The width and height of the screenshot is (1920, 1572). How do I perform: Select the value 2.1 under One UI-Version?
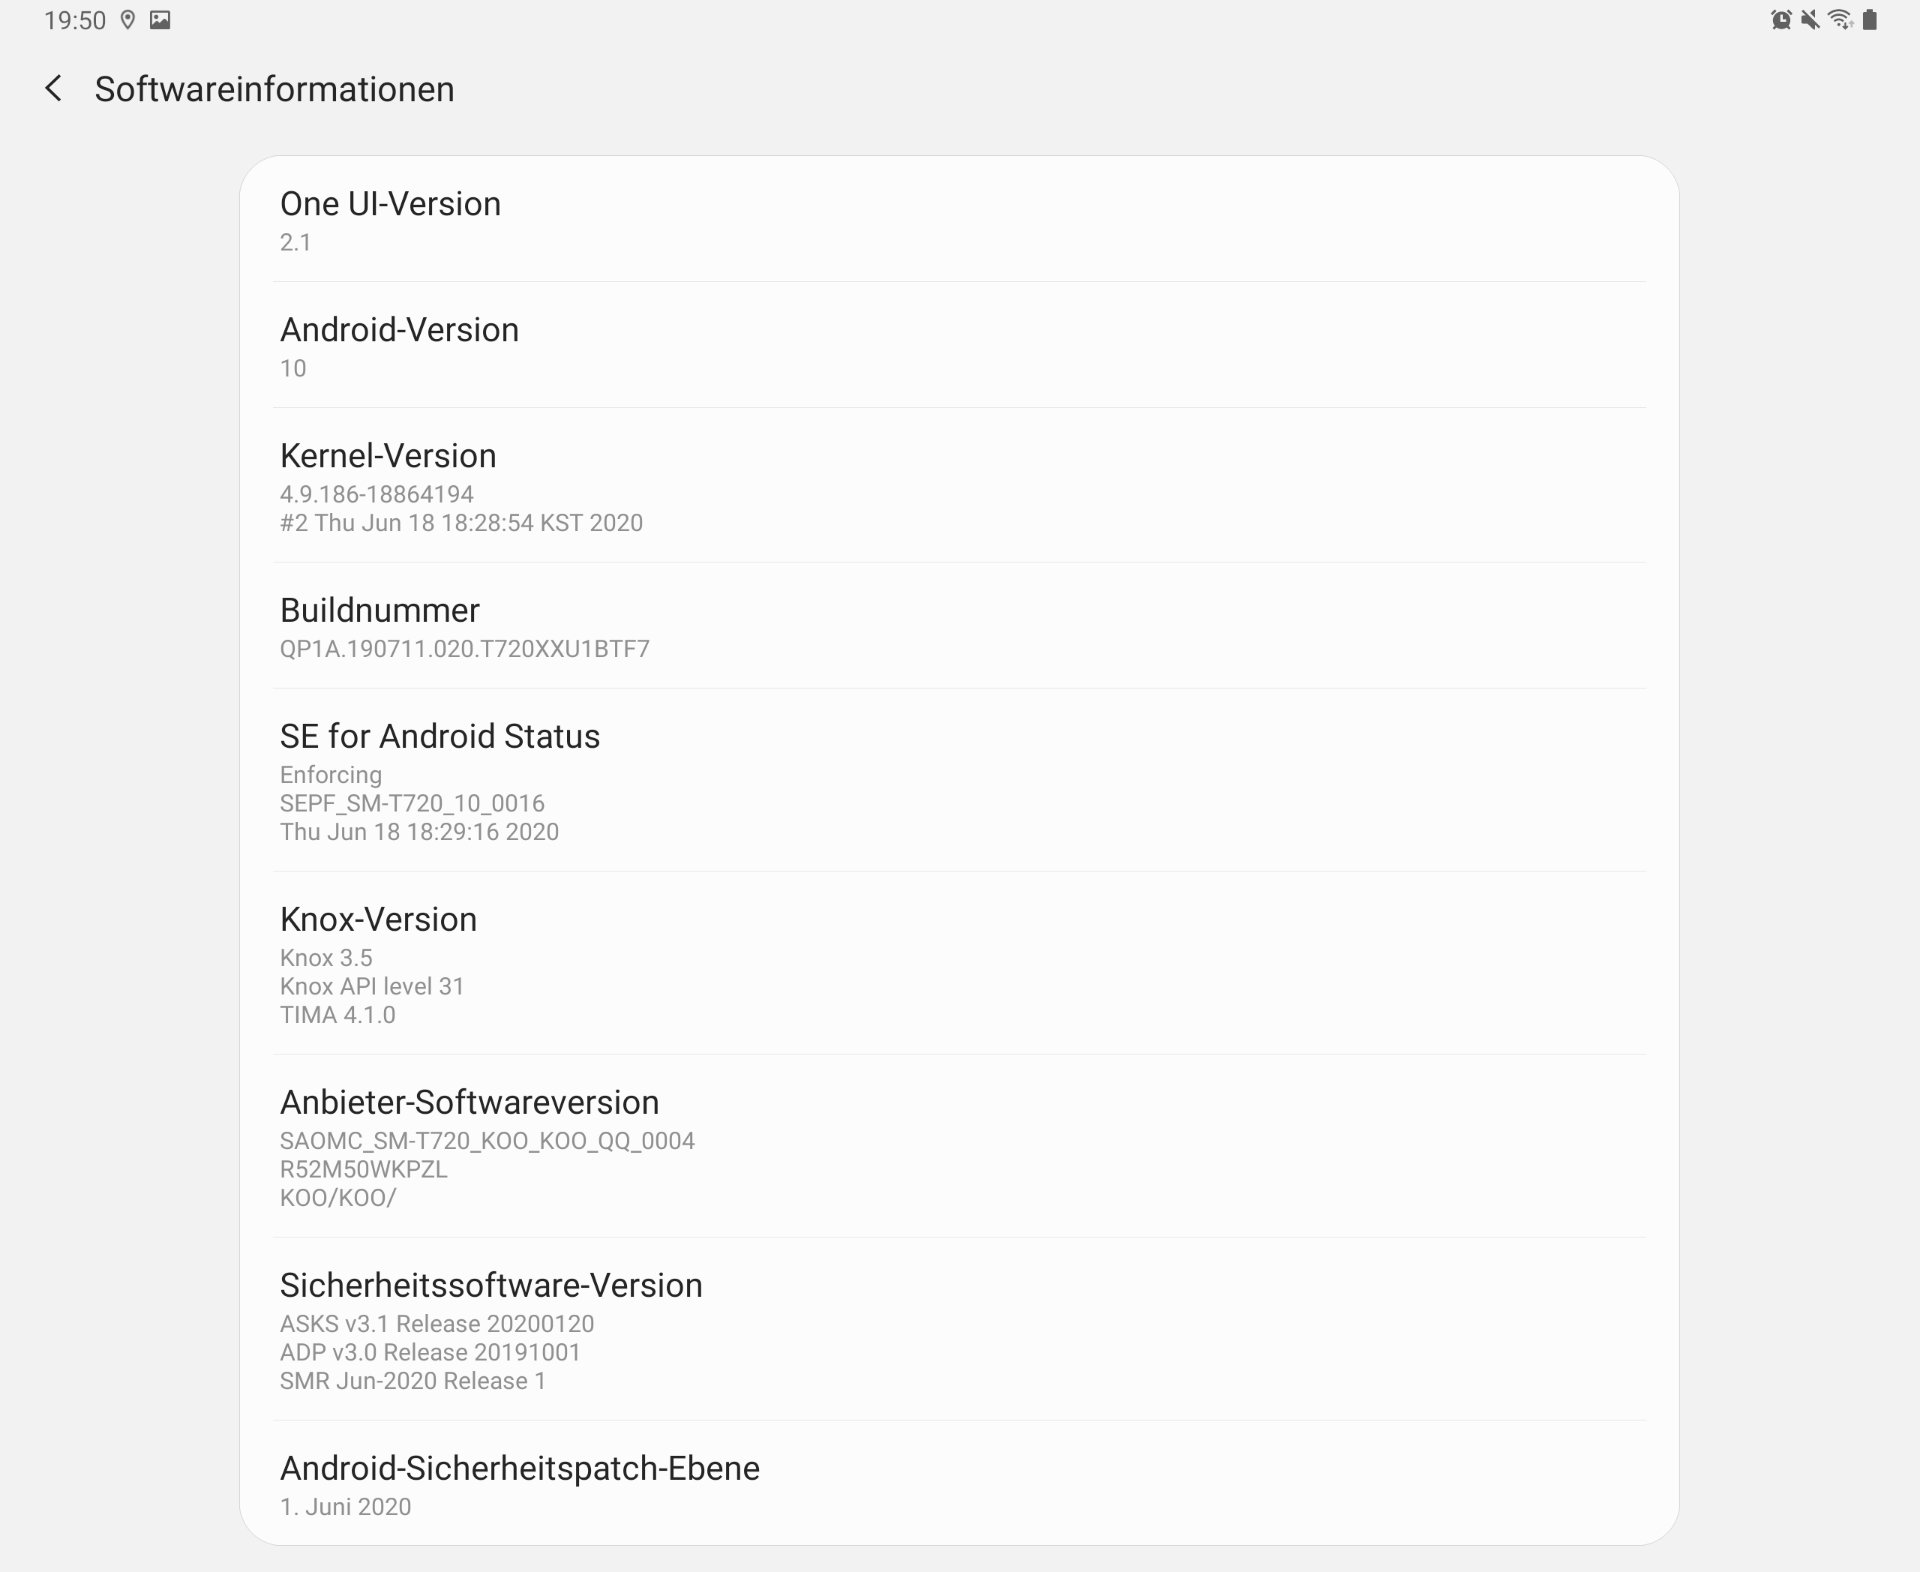[x=295, y=242]
